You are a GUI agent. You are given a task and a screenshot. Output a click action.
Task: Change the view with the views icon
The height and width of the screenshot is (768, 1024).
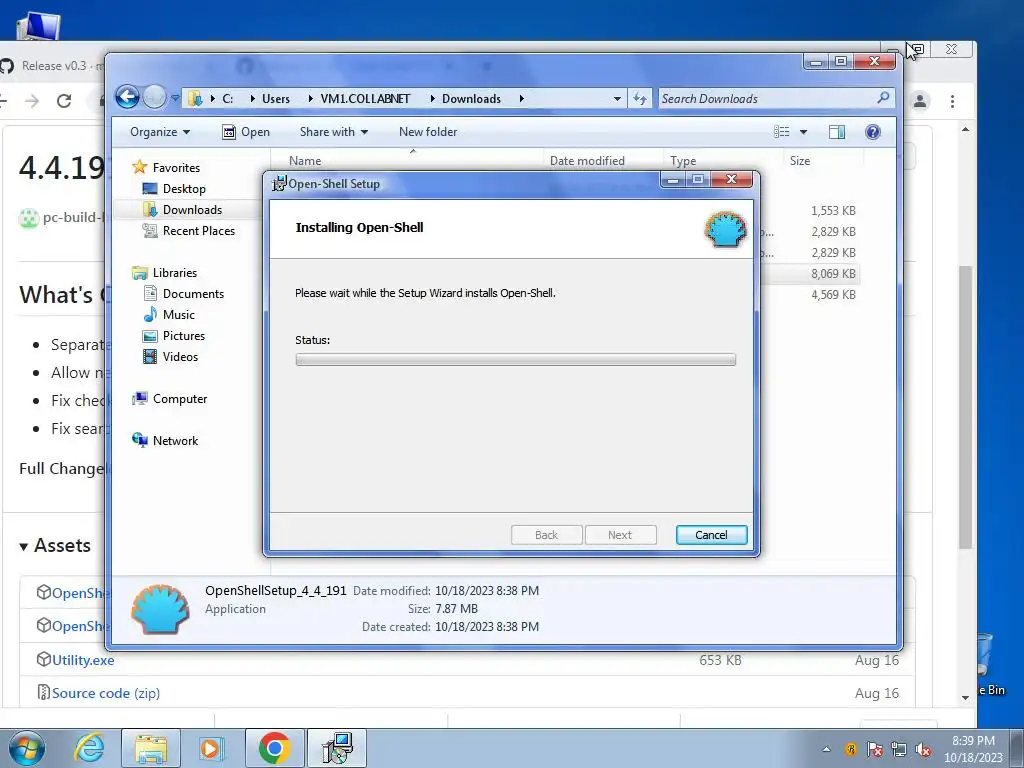point(782,132)
